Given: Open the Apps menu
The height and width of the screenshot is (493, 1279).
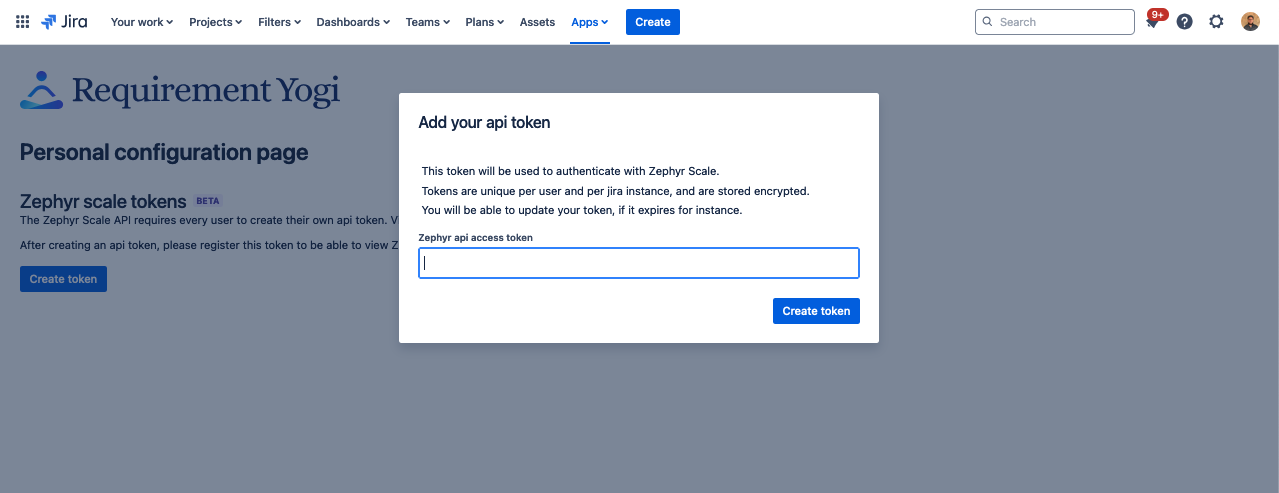Looking at the screenshot, I should [x=589, y=22].
